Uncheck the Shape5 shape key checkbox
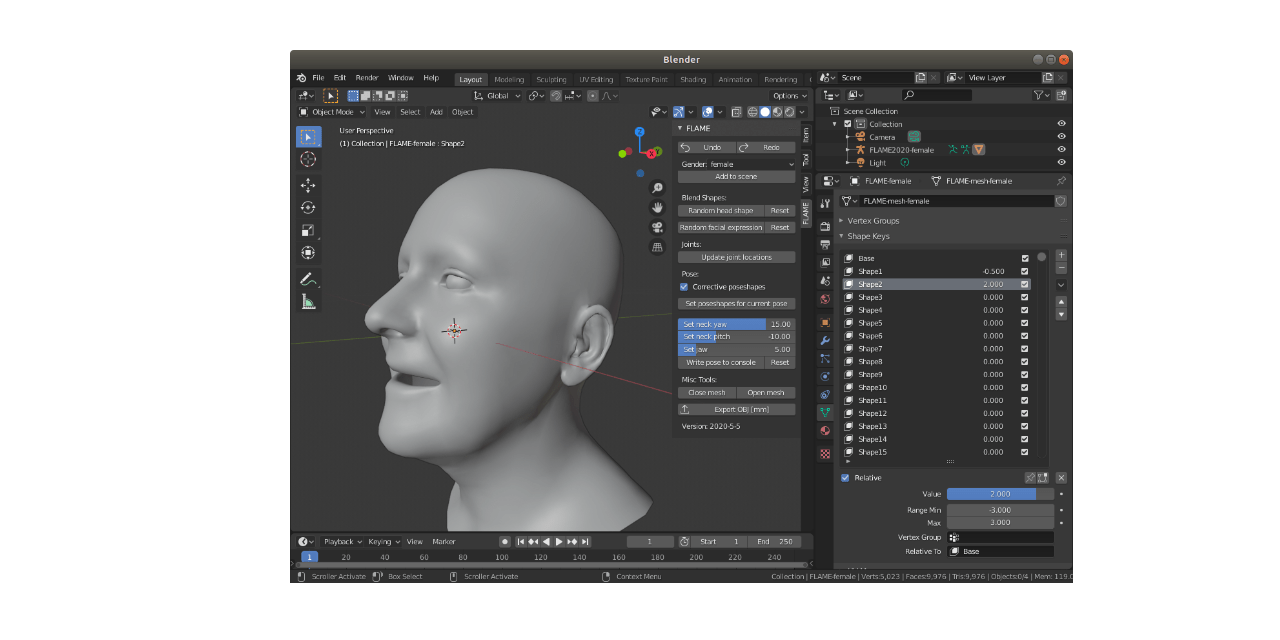This screenshot has width=1280, height=640. click(x=1024, y=322)
